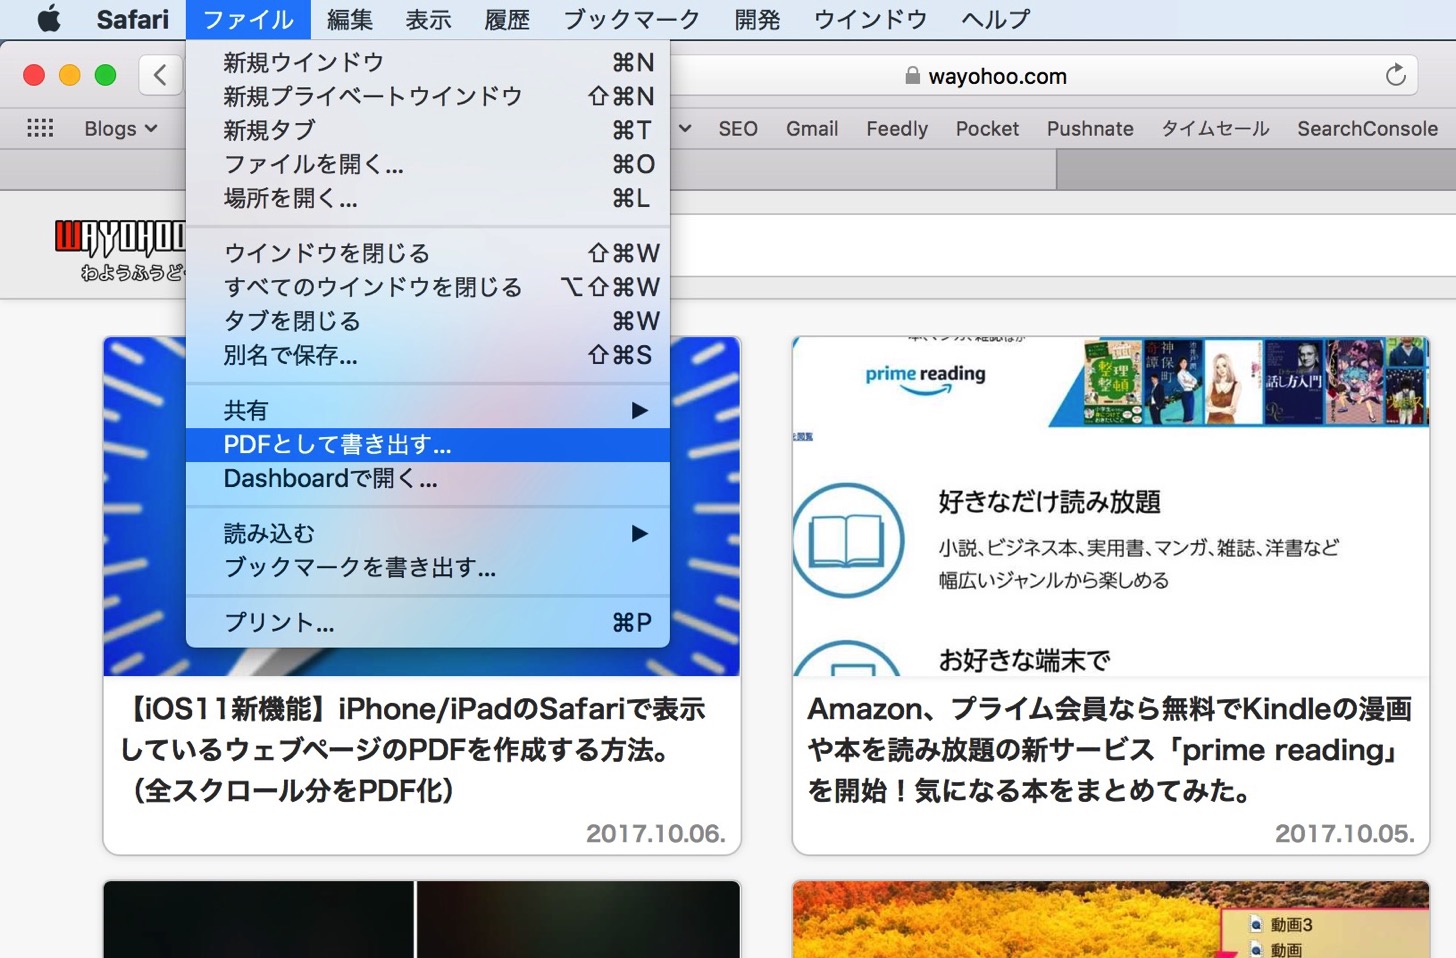Close the ファイル menu from the menu bar

(x=248, y=19)
